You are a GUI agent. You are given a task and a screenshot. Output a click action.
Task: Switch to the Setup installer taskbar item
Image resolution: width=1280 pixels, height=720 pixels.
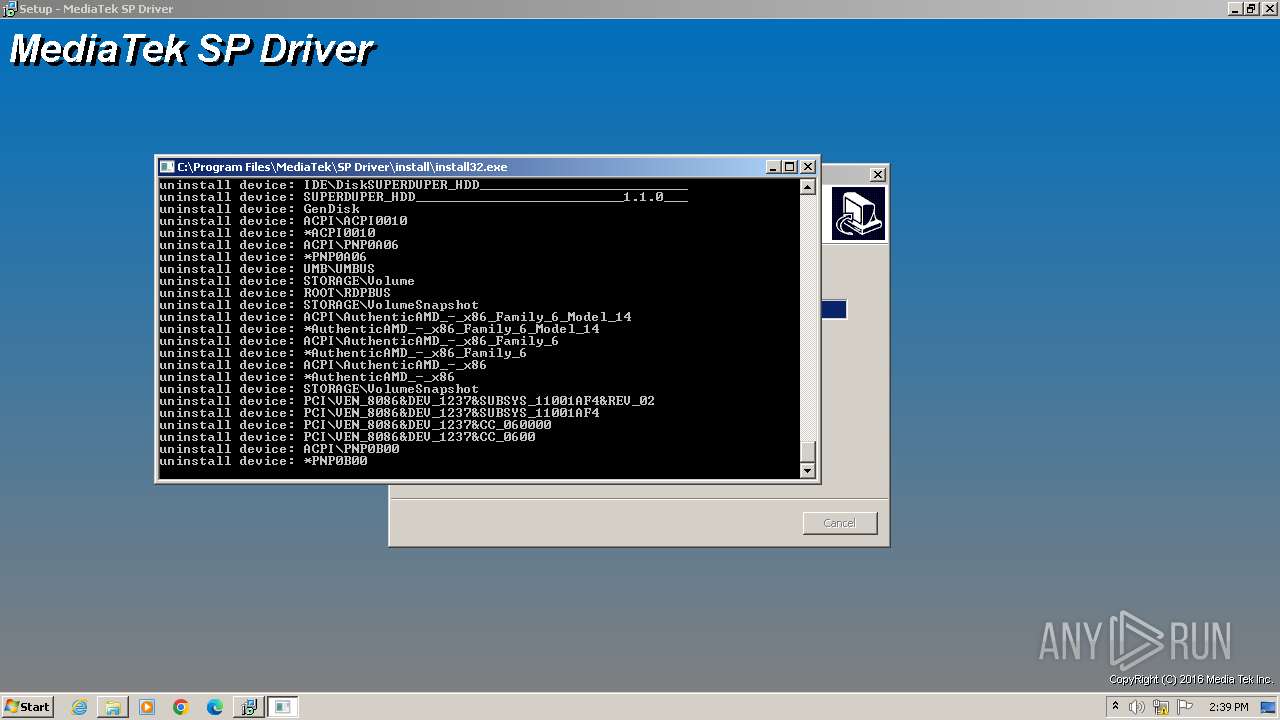point(248,707)
